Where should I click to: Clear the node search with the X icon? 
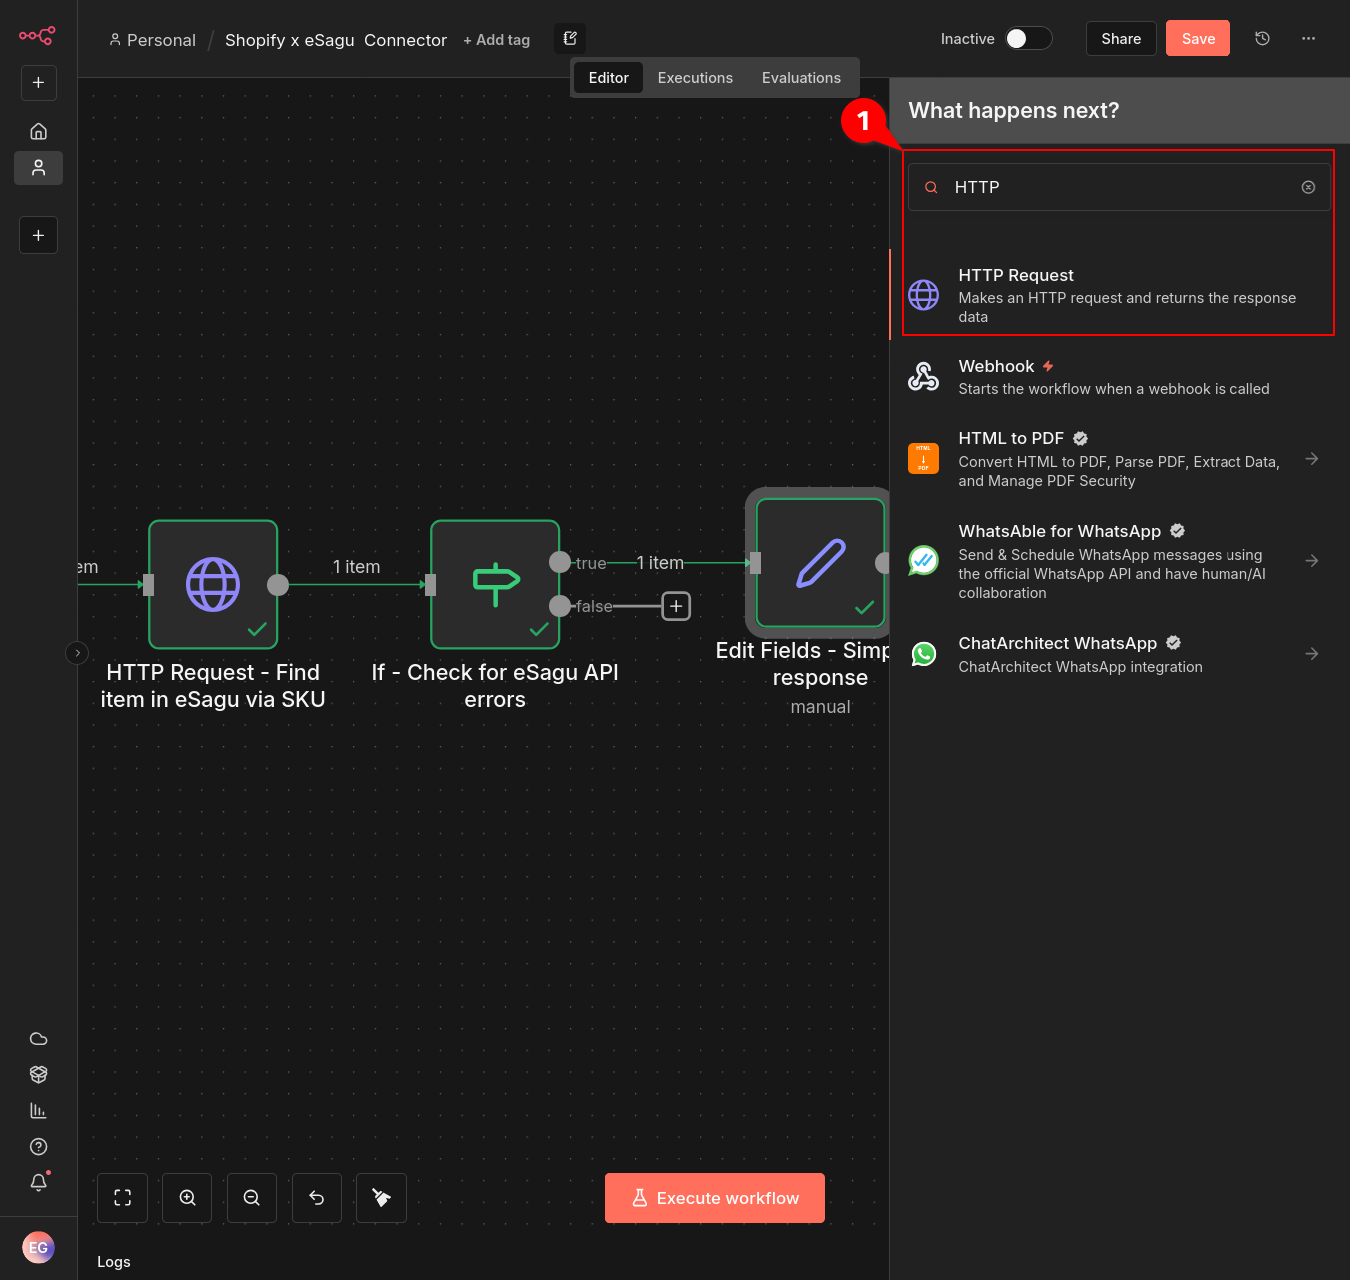point(1308,187)
